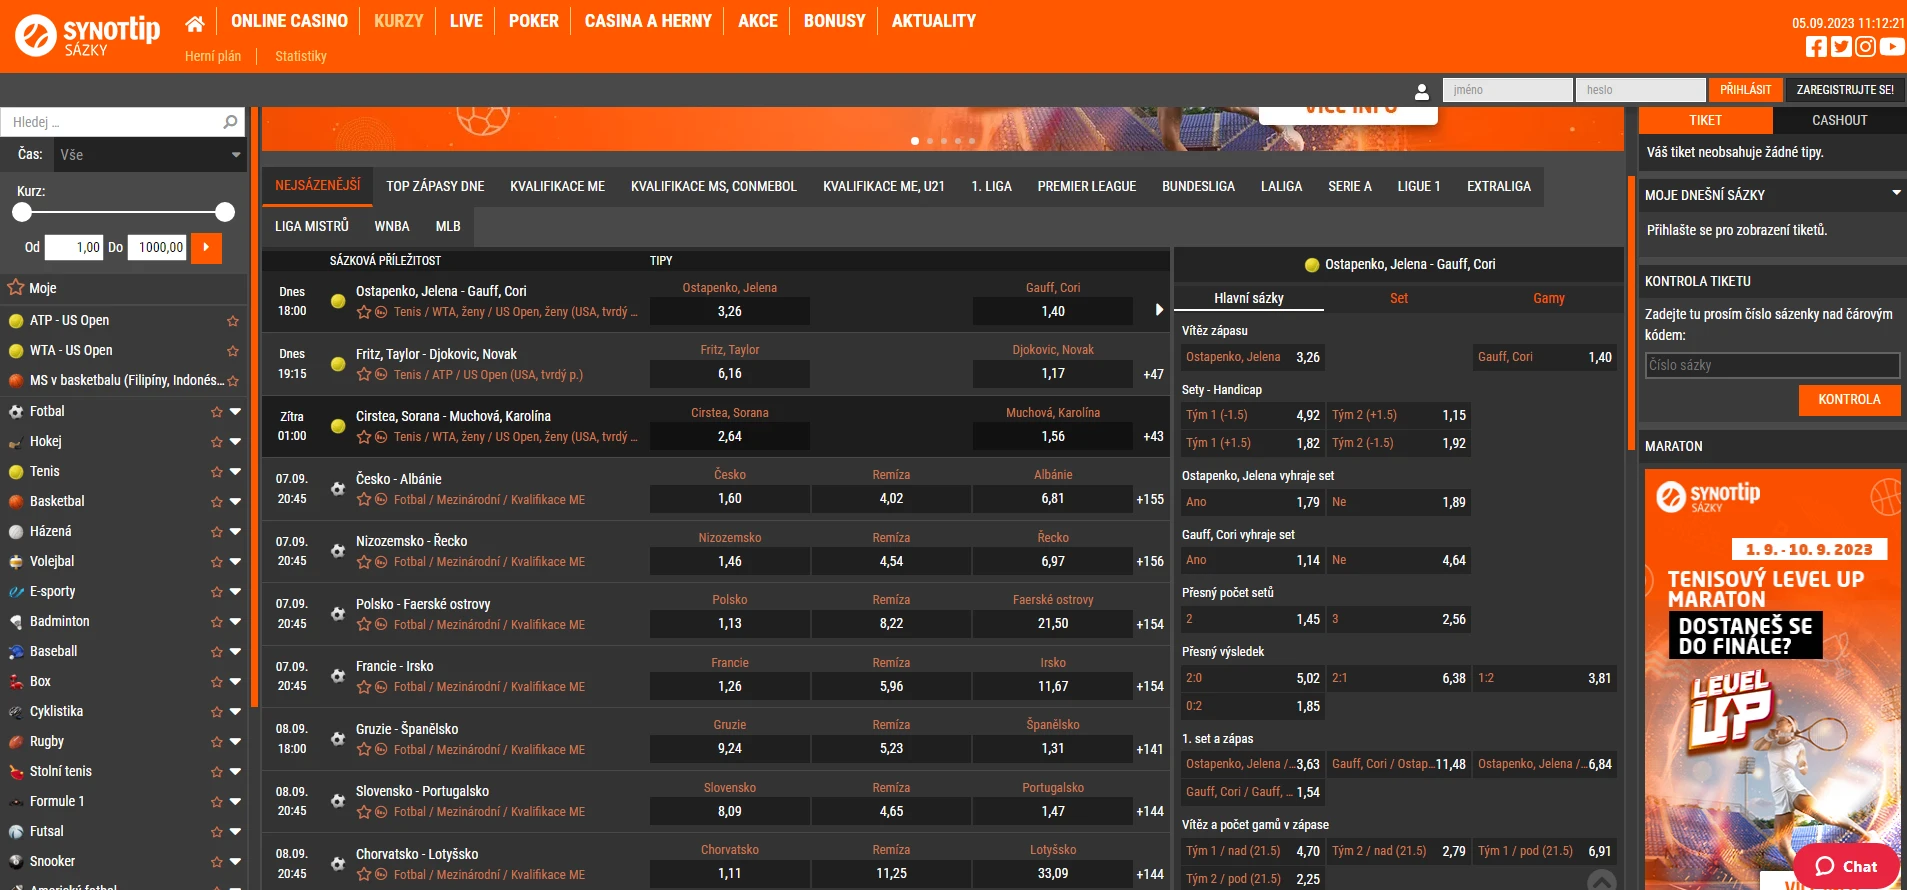
Task: Click the orange odds filter arrow button
Action: 206,247
